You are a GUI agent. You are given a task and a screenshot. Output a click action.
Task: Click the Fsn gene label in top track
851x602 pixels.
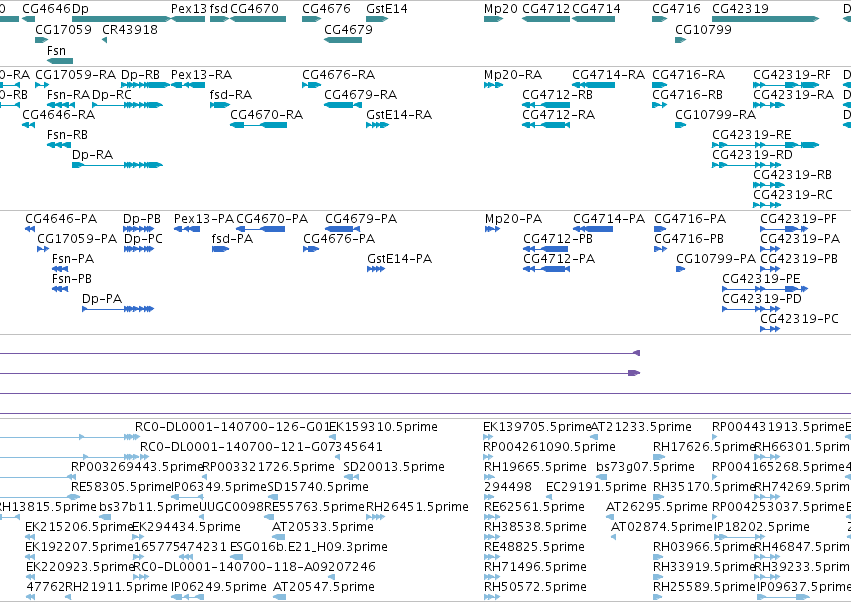[x=56, y=51]
